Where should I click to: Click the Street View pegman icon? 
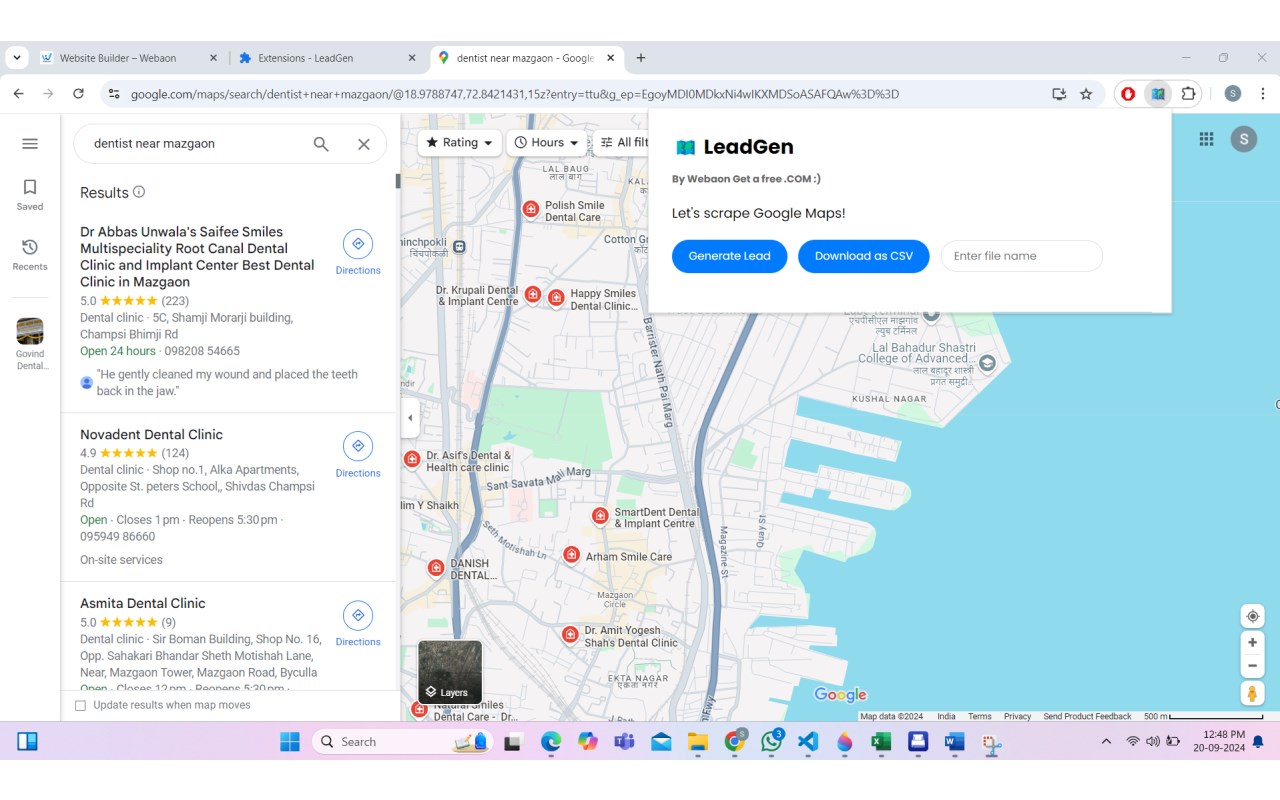pyautogui.click(x=1252, y=693)
